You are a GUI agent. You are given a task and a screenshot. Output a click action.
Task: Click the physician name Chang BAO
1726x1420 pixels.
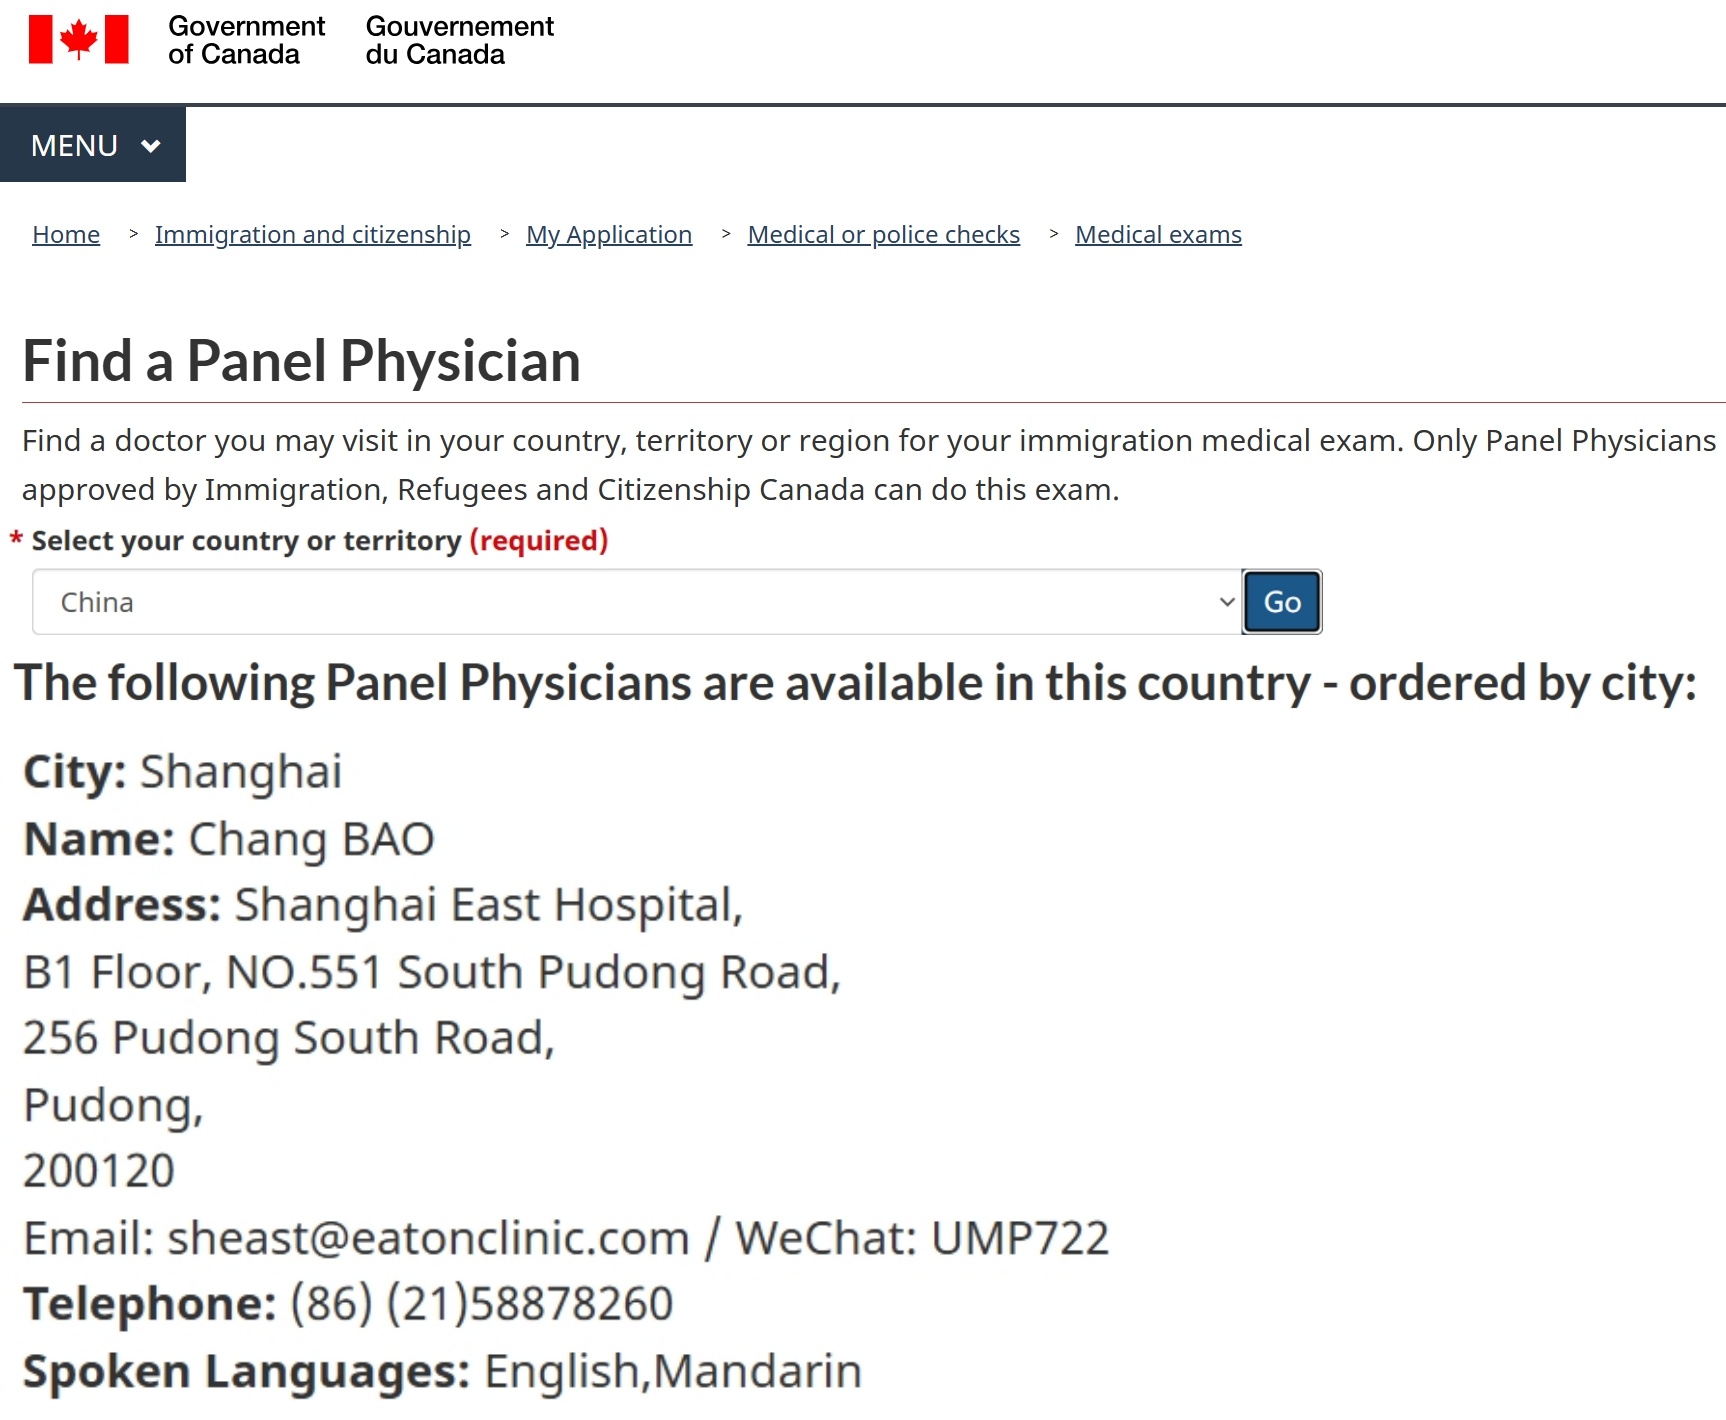tap(311, 839)
